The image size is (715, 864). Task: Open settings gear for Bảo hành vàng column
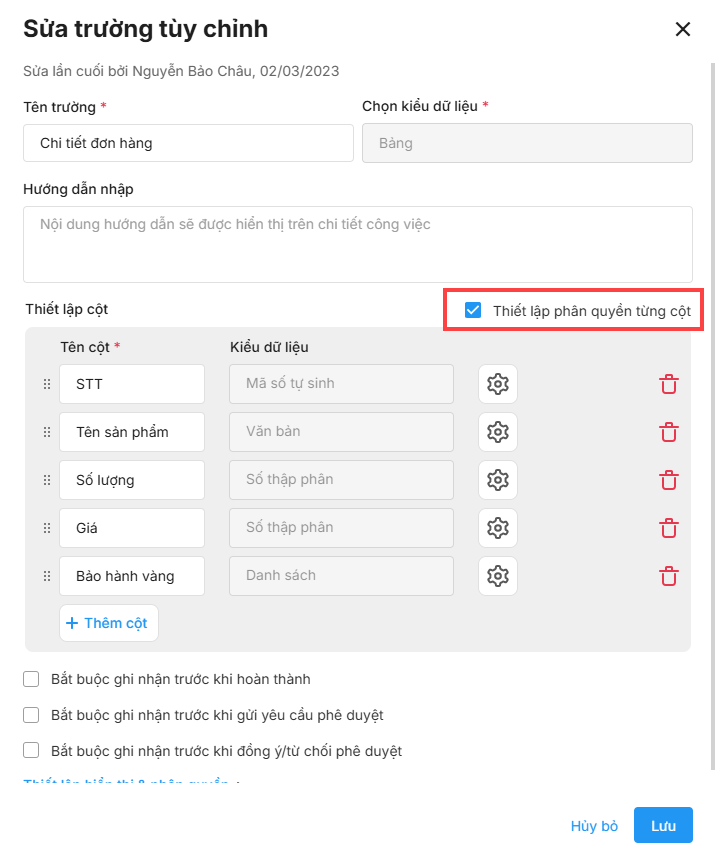(x=498, y=576)
